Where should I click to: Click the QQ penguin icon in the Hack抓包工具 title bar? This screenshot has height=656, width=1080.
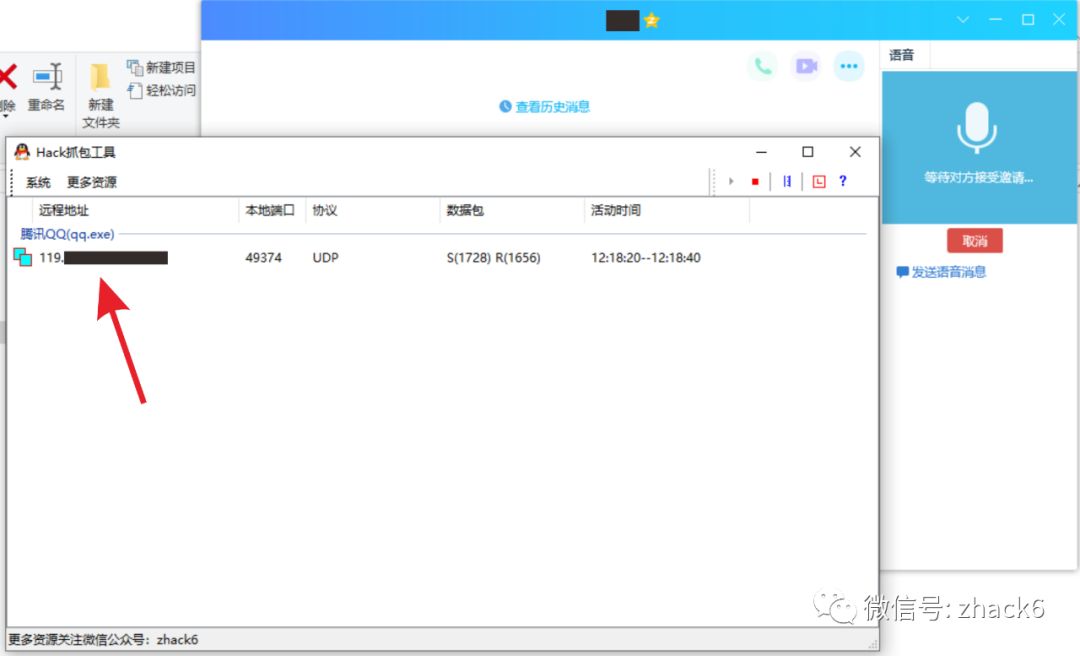coord(22,152)
